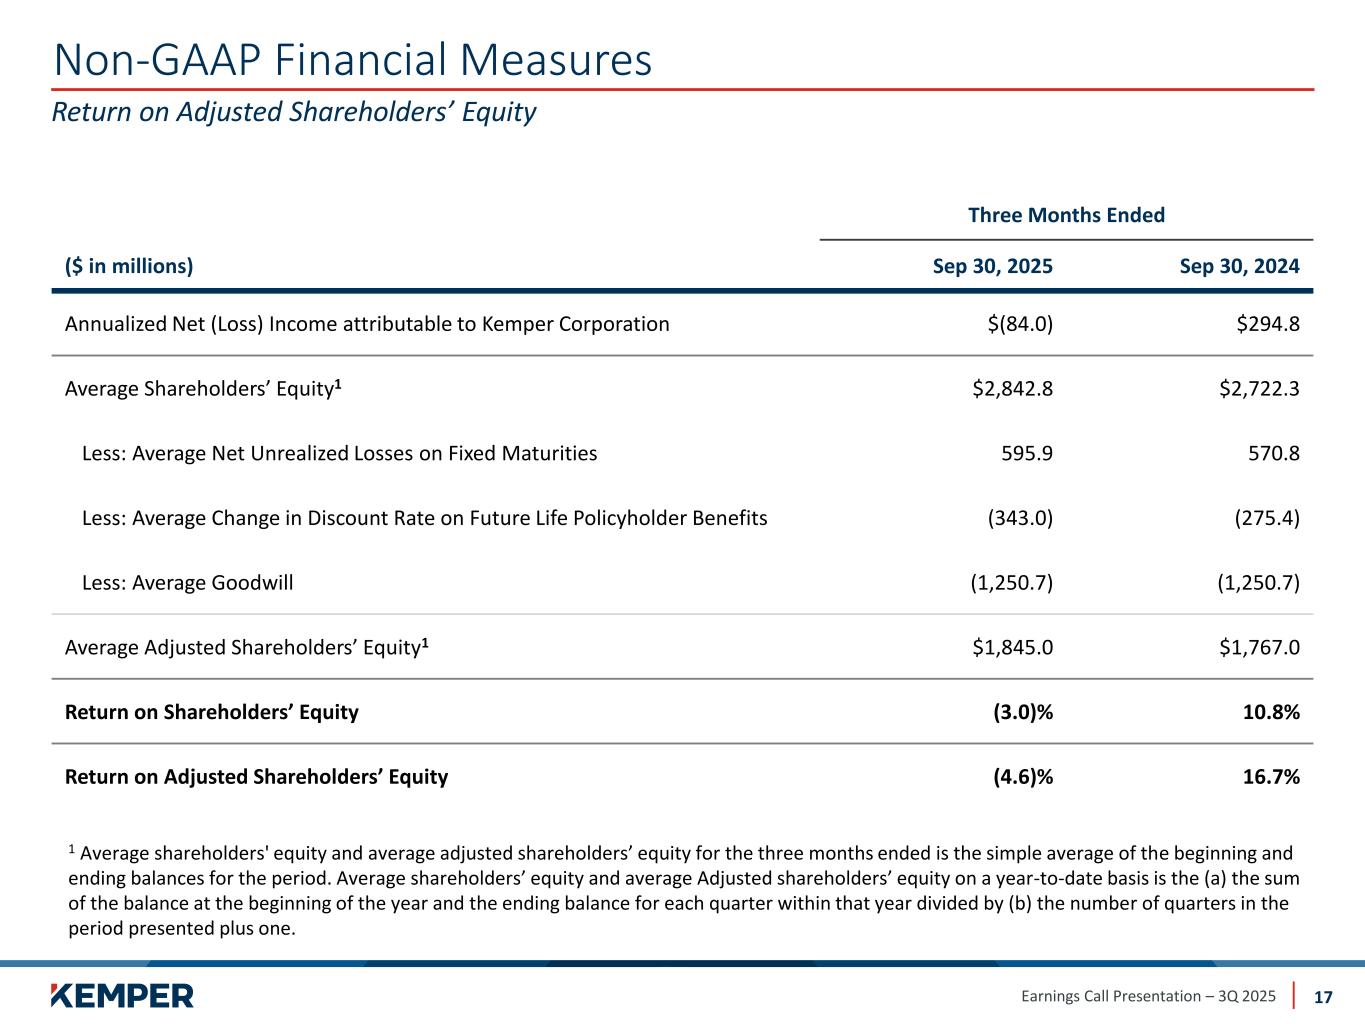Click the Kemper logo in the footer
The height and width of the screenshot is (1024, 1365).
122,995
